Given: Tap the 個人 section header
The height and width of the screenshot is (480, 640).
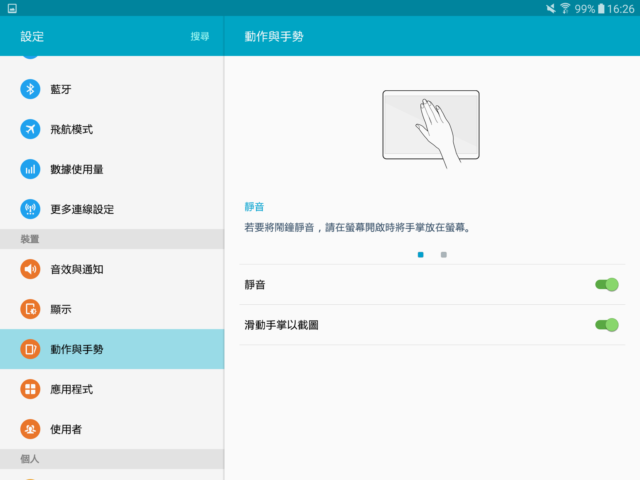Looking at the screenshot, I should click(x=112, y=459).
